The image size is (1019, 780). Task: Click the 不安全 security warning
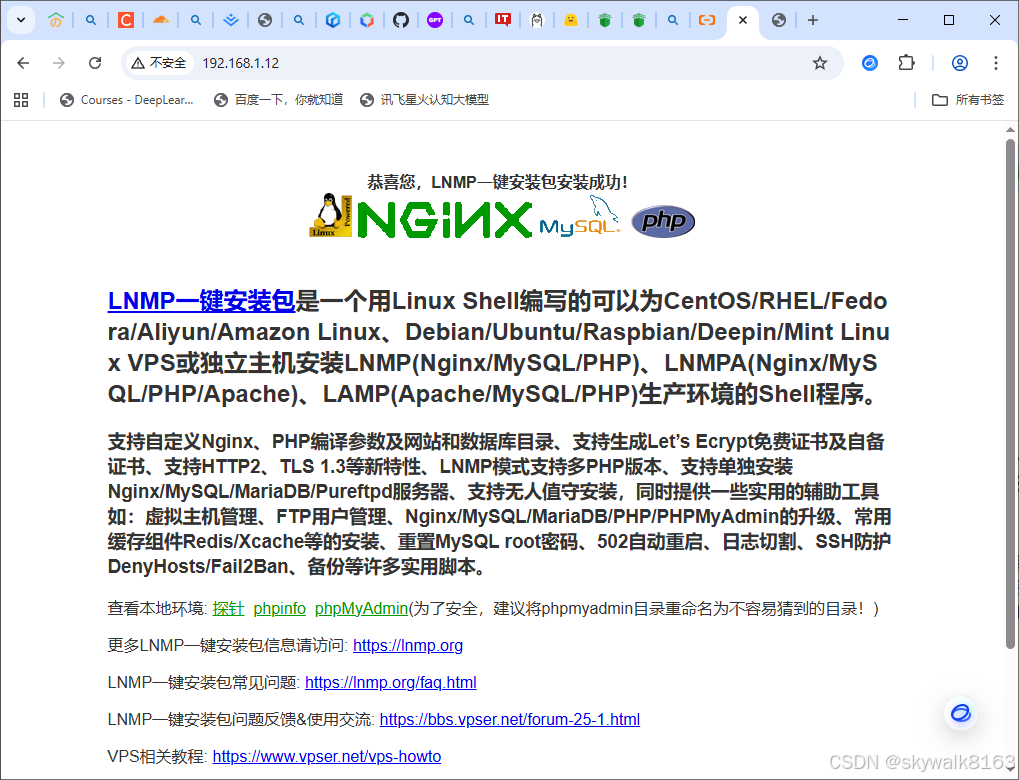tap(159, 61)
